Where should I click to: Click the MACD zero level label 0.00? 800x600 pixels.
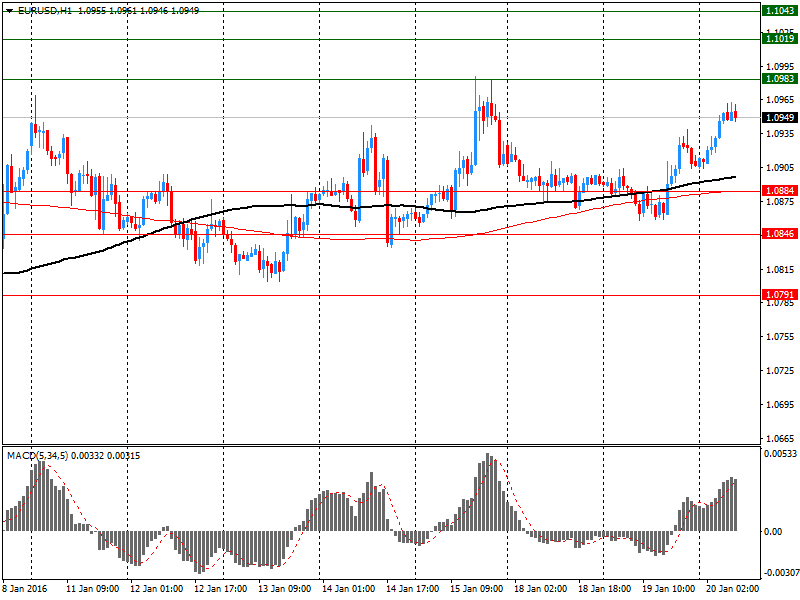pos(772,532)
